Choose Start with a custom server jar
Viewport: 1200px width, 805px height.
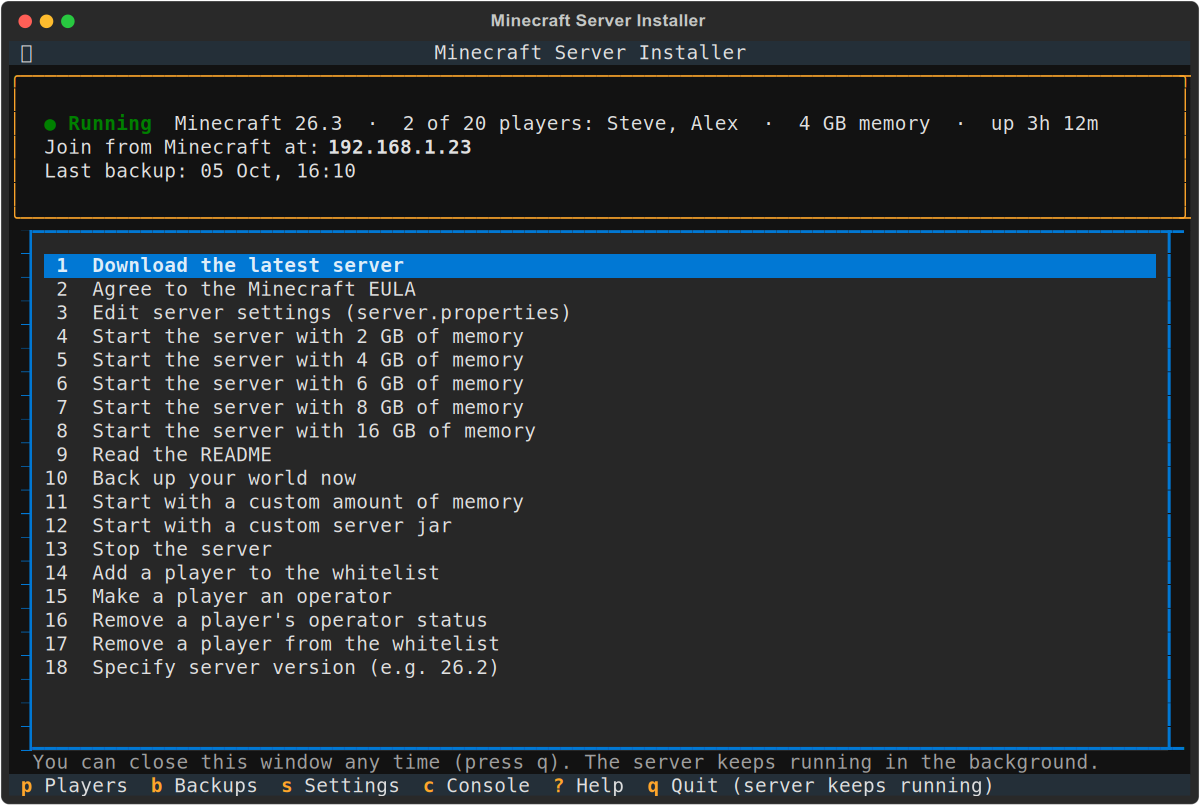pyautogui.click(x=600, y=526)
